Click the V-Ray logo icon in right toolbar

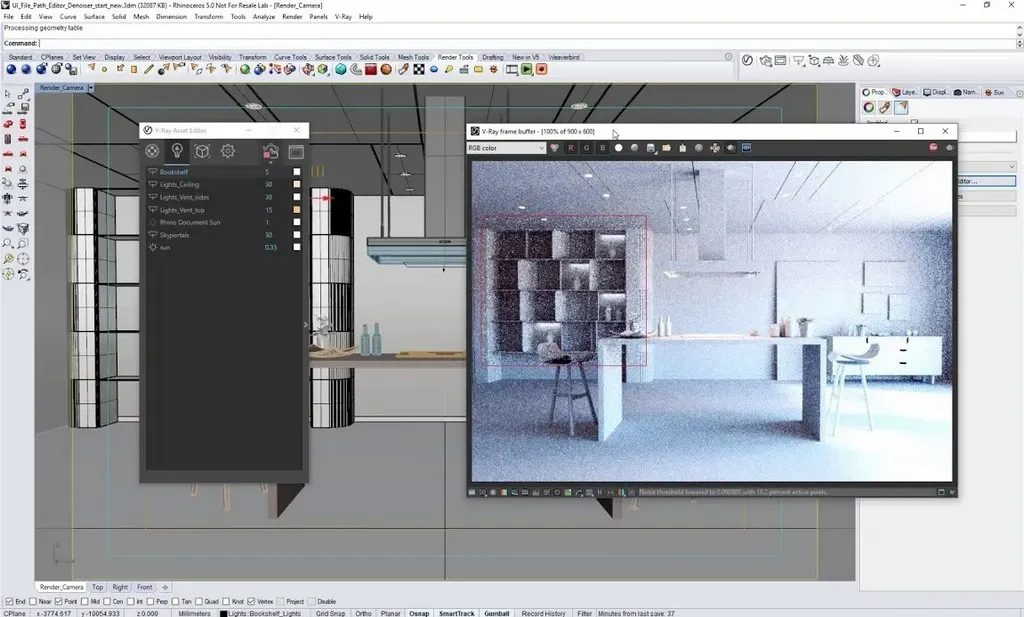[x=747, y=61]
